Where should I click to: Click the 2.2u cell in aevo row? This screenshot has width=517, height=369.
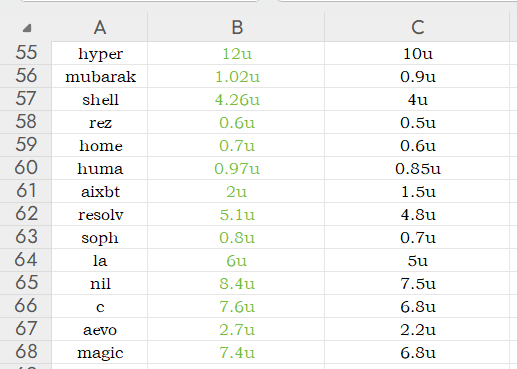[417, 329]
